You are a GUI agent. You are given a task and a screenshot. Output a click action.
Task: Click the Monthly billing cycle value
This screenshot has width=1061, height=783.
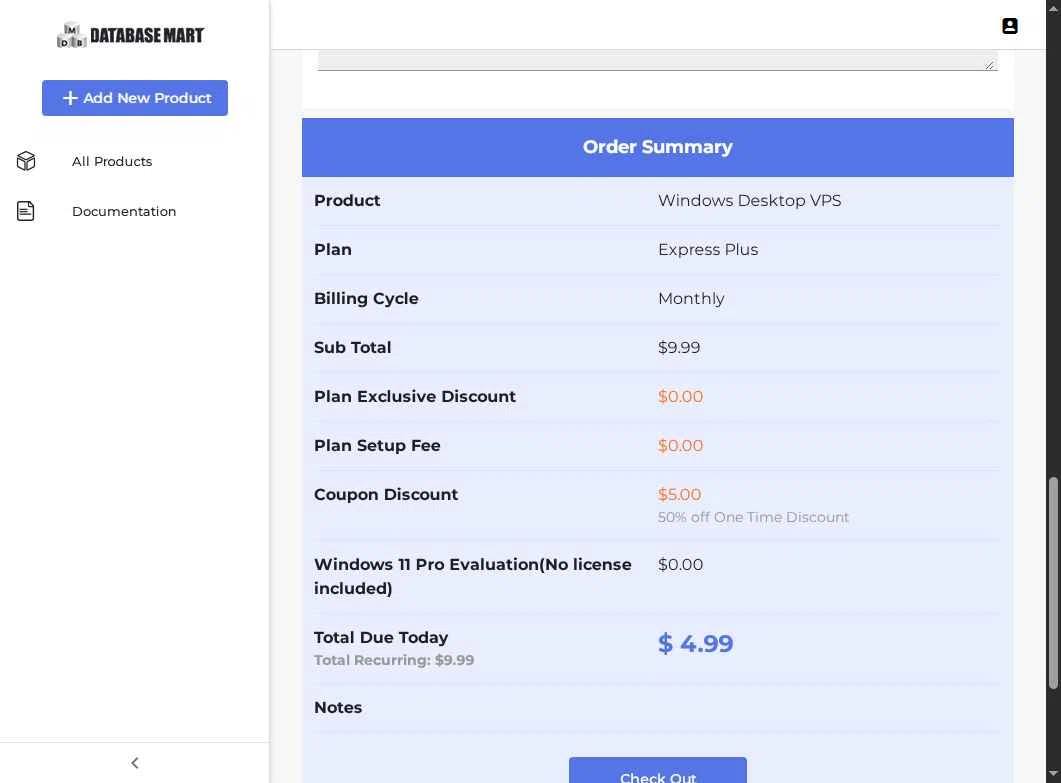[691, 299]
